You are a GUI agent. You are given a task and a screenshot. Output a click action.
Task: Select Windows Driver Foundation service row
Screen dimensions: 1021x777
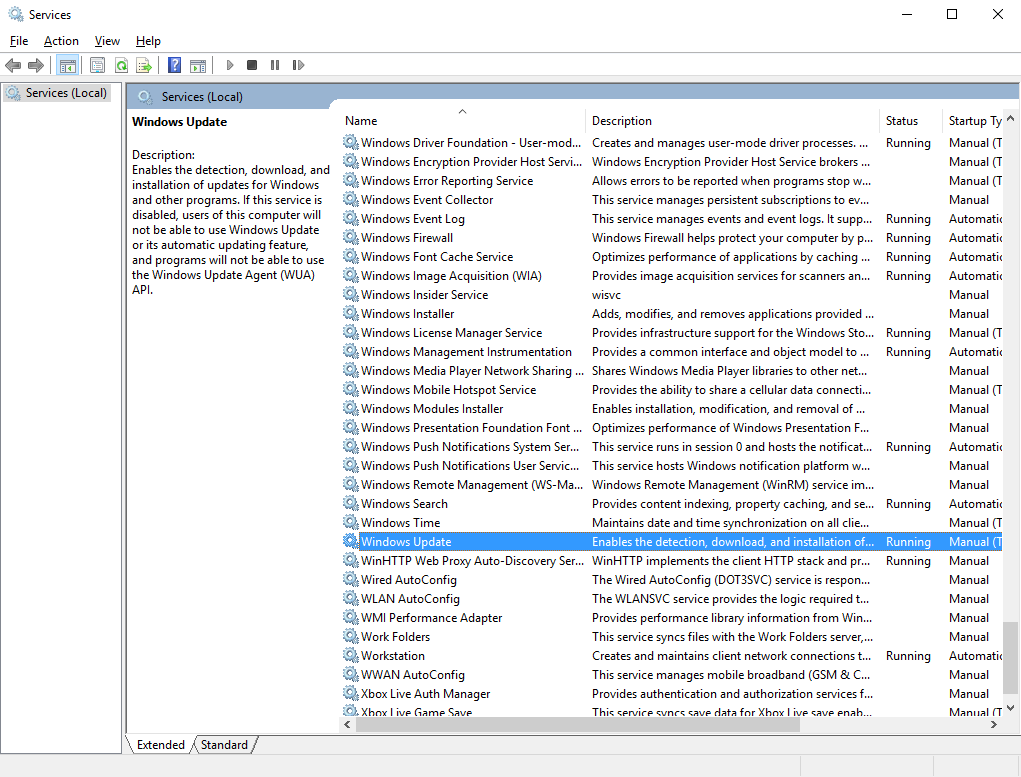671,143
